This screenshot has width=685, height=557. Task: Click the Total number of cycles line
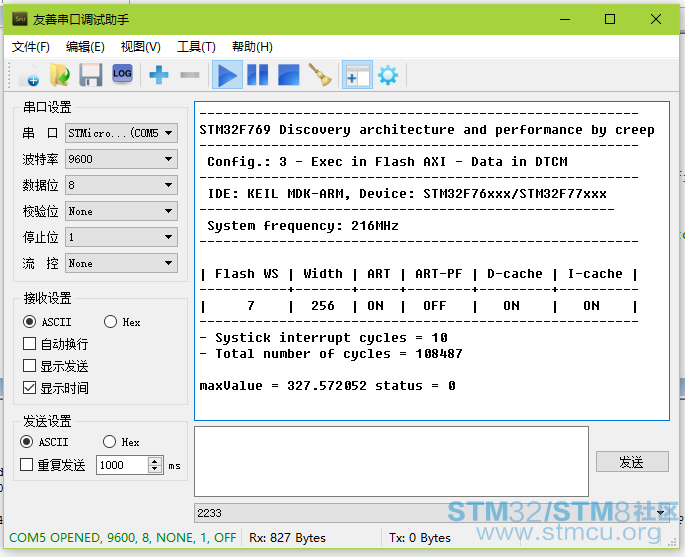[x=331, y=353]
